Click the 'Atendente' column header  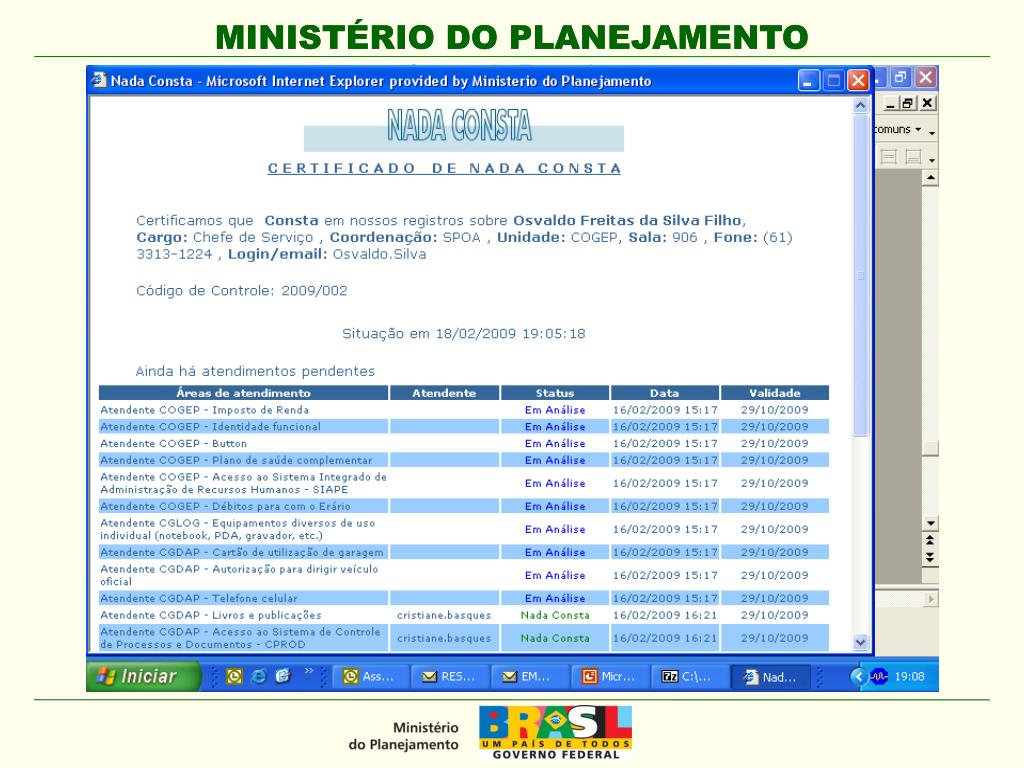[444, 393]
